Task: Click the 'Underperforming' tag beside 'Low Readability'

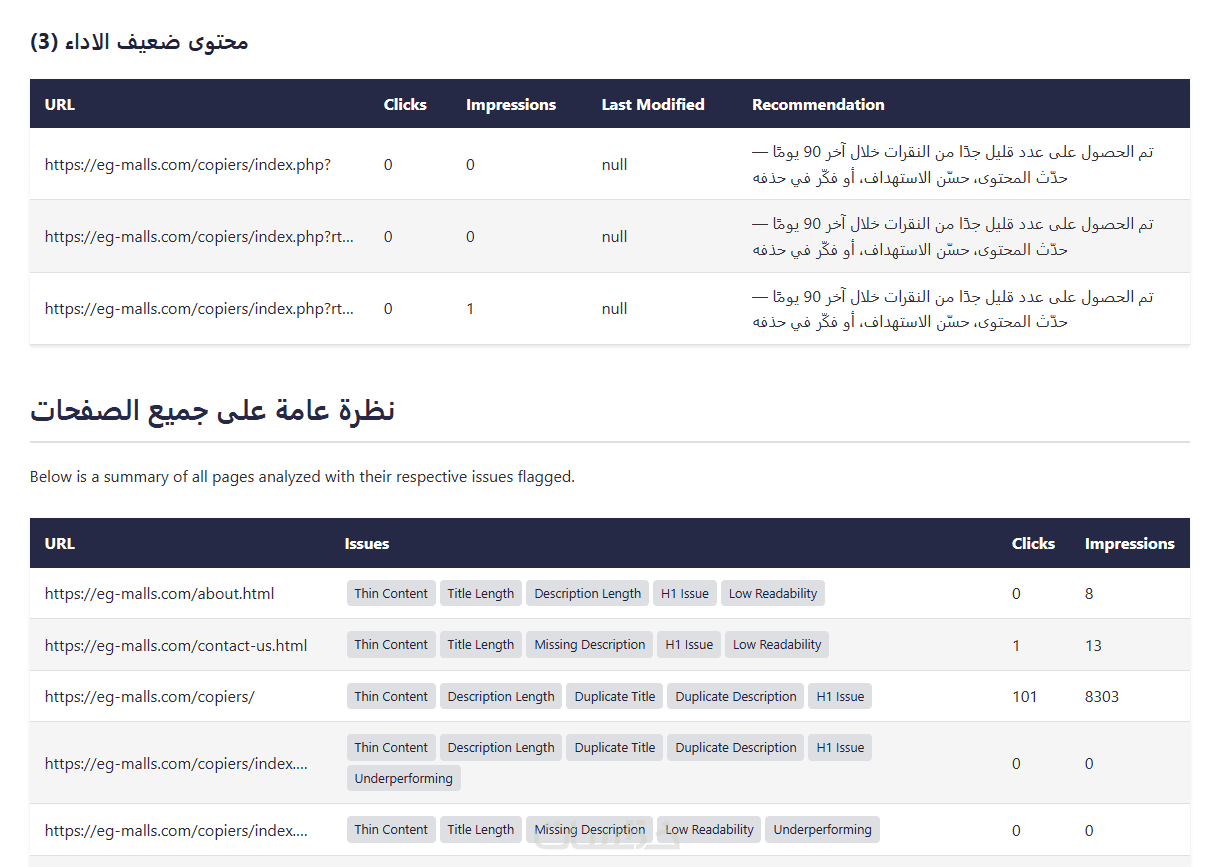Action: tap(822, 830)
